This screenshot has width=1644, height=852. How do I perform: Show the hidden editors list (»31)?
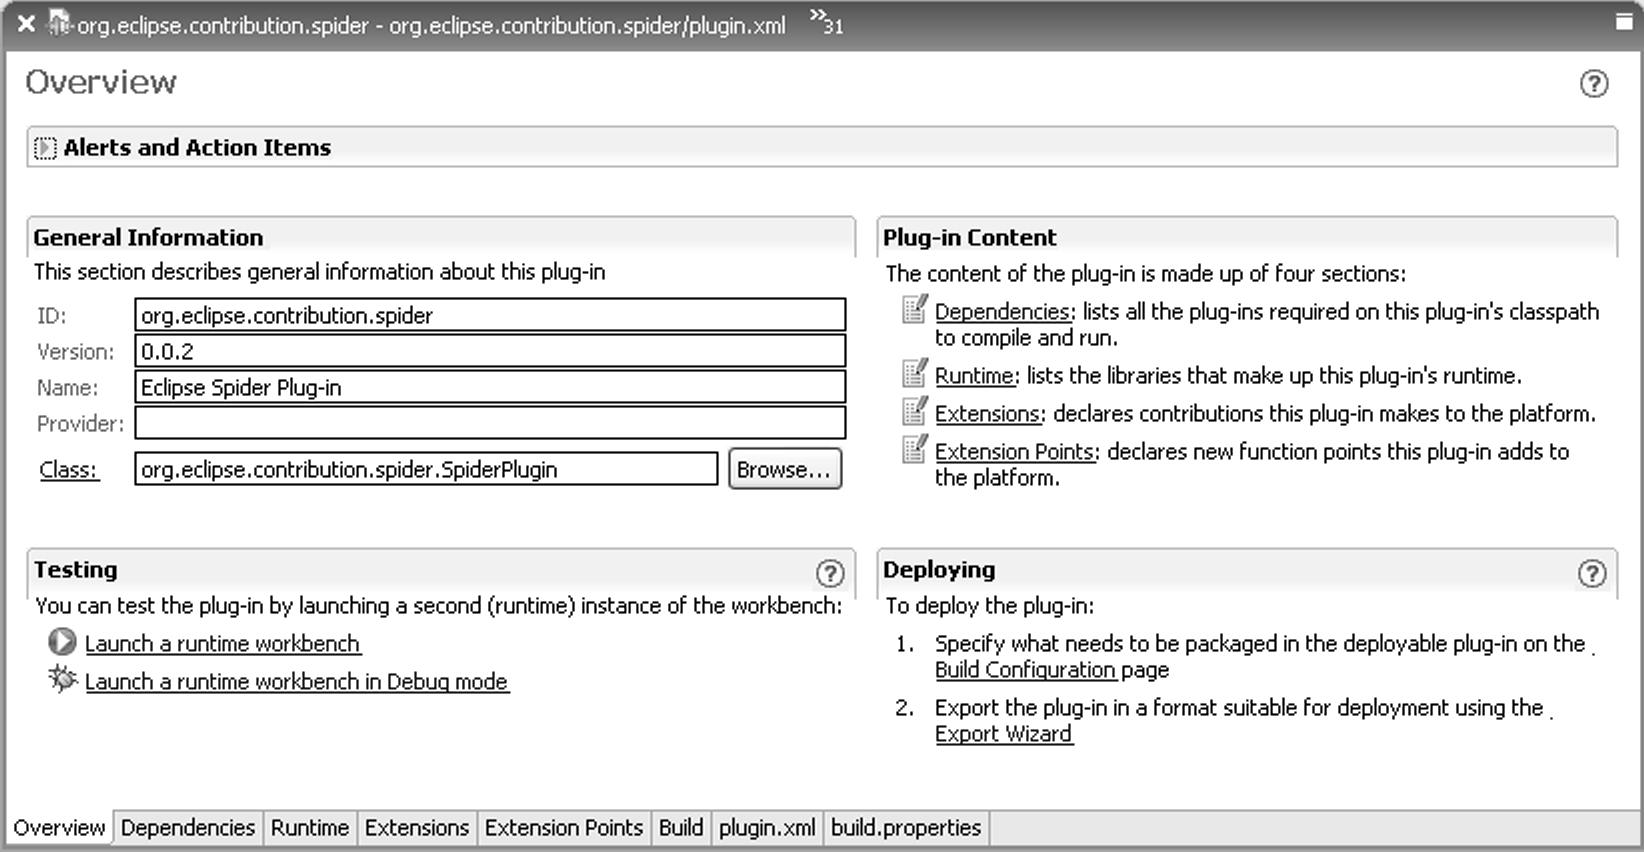(826, 22)
